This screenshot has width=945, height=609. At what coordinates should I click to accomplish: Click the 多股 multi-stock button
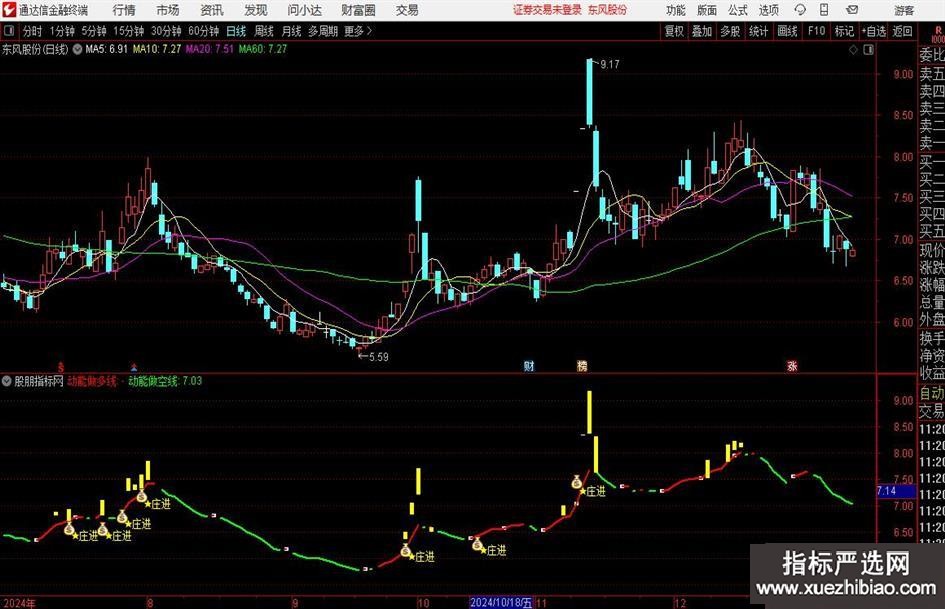730,31
